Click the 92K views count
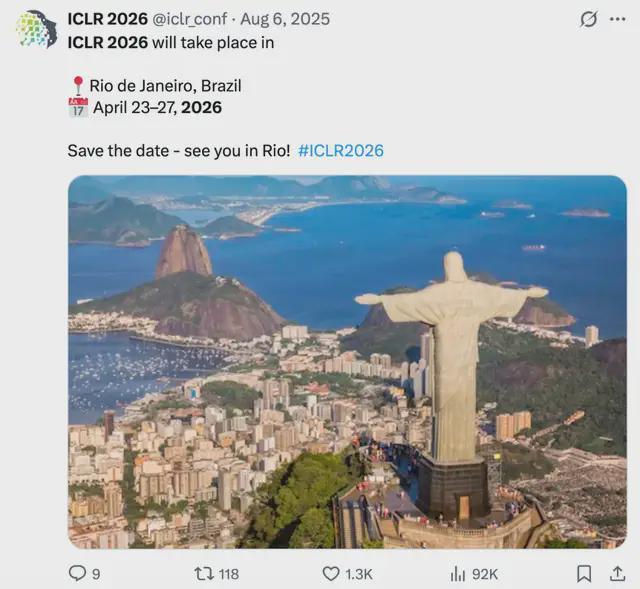 tap(485, 574)
